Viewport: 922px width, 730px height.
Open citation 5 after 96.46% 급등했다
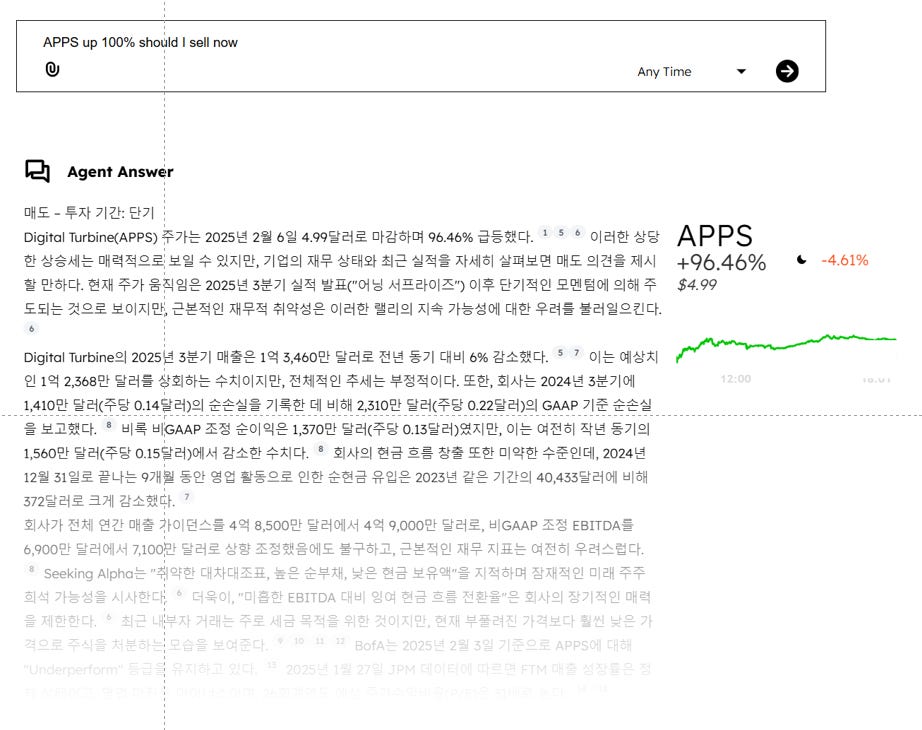click(x=561, y=233)
